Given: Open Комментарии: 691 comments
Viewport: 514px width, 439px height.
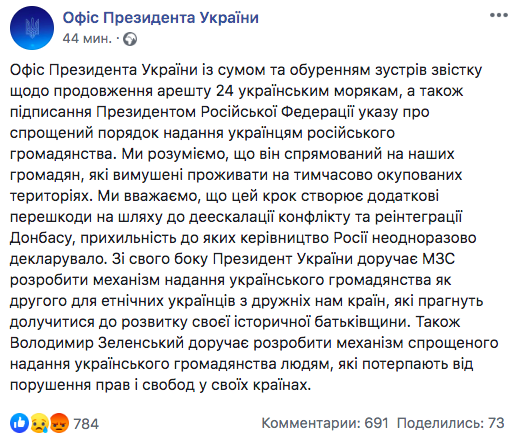Looking at the screenshot, I should [325, 423].
